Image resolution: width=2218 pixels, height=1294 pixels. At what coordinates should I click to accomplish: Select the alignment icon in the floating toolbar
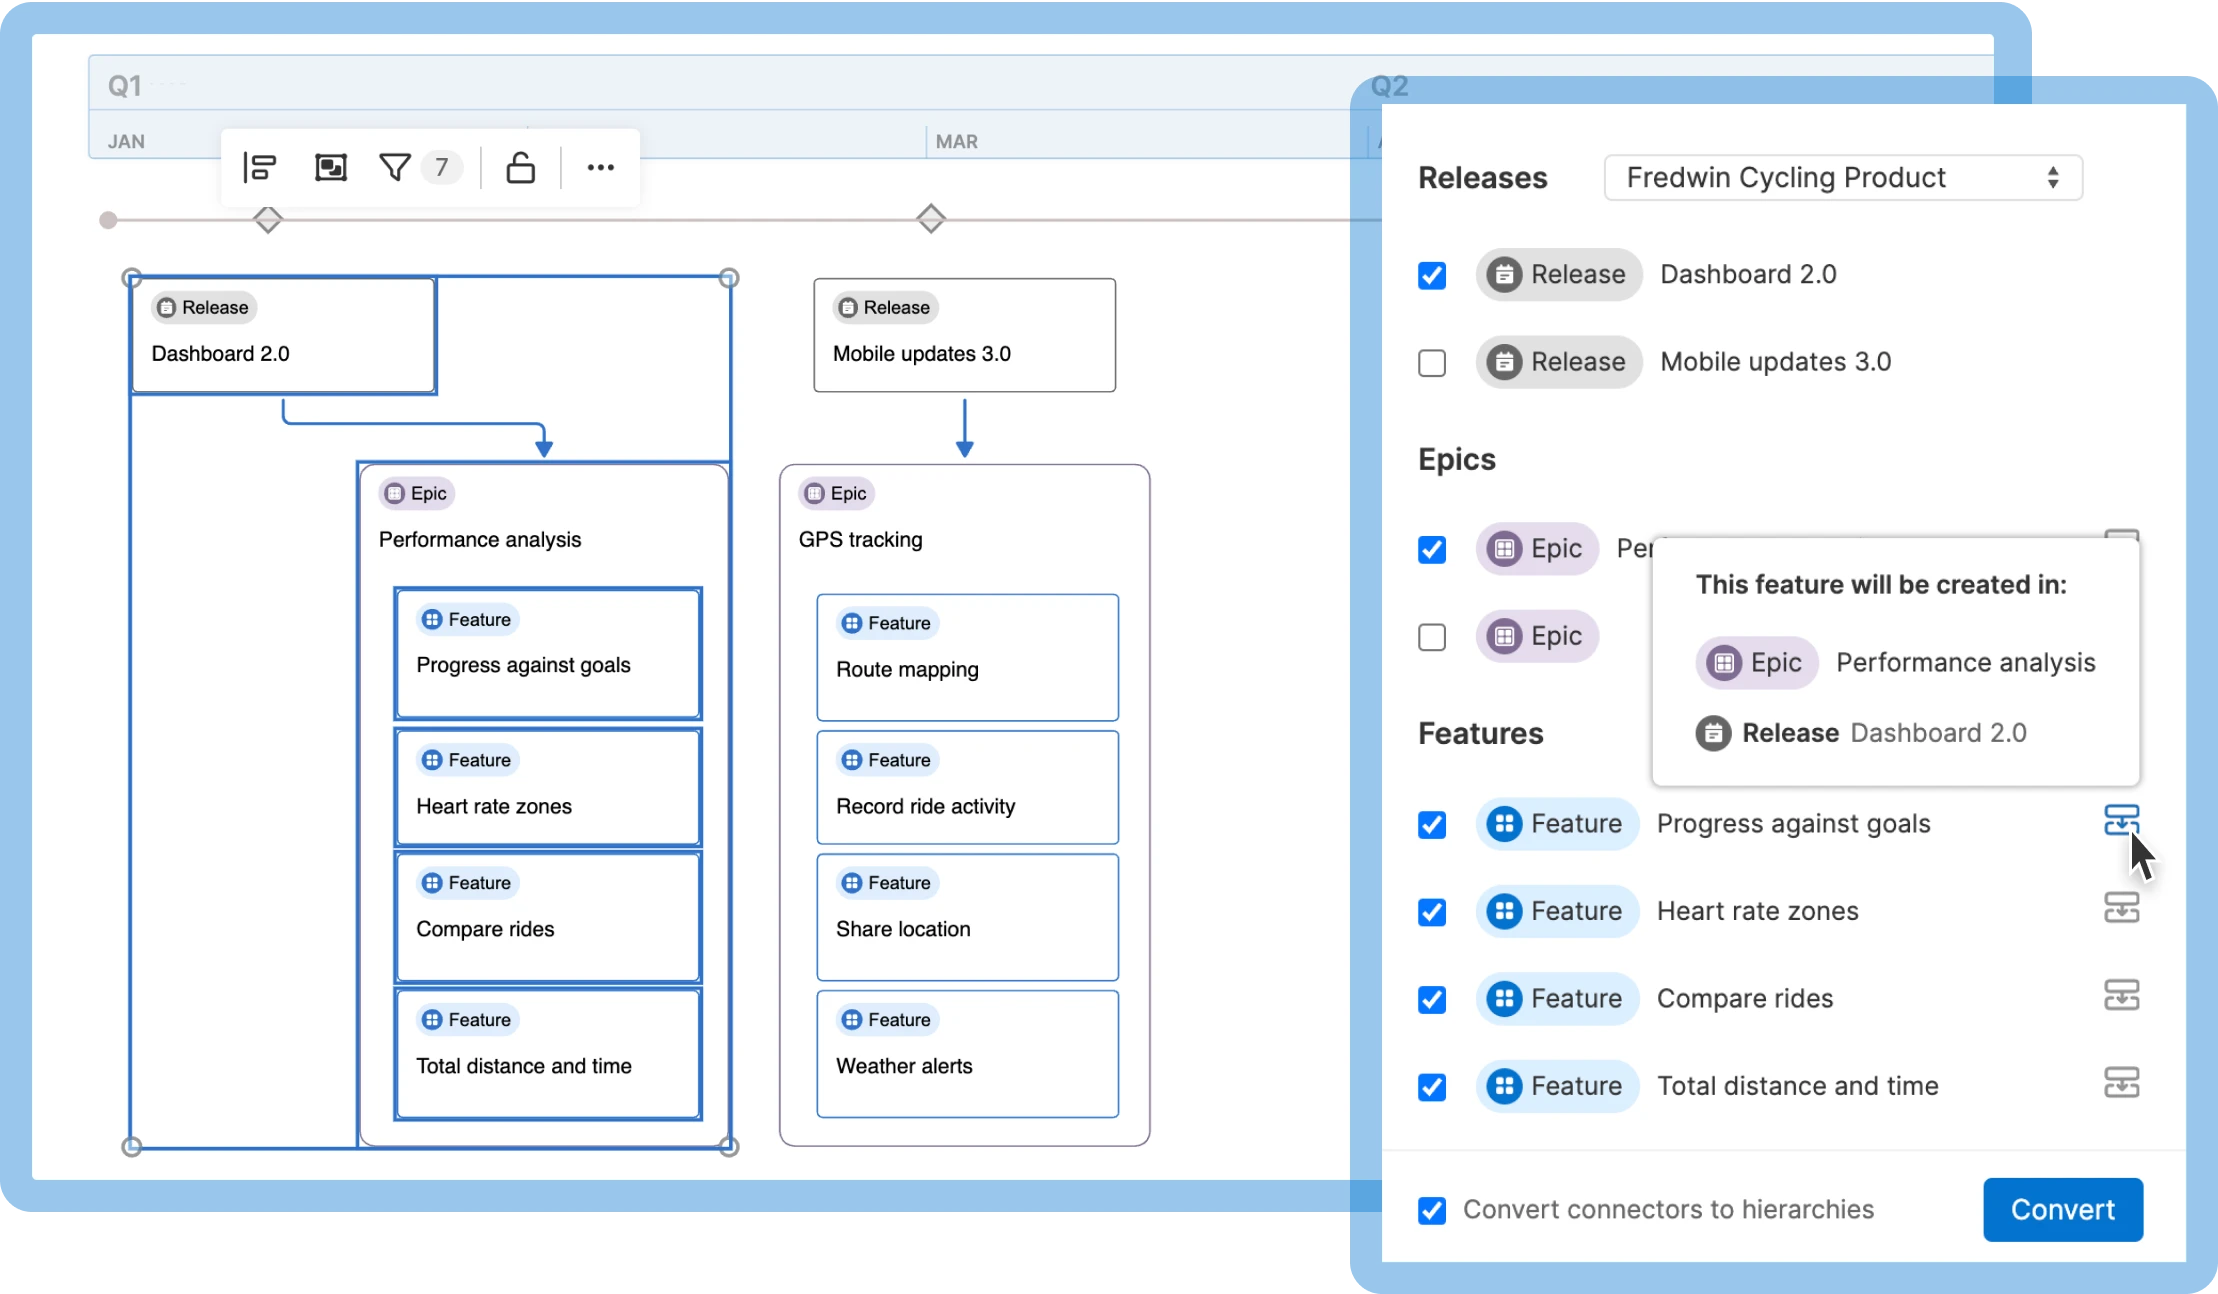[x=259, y=167]
